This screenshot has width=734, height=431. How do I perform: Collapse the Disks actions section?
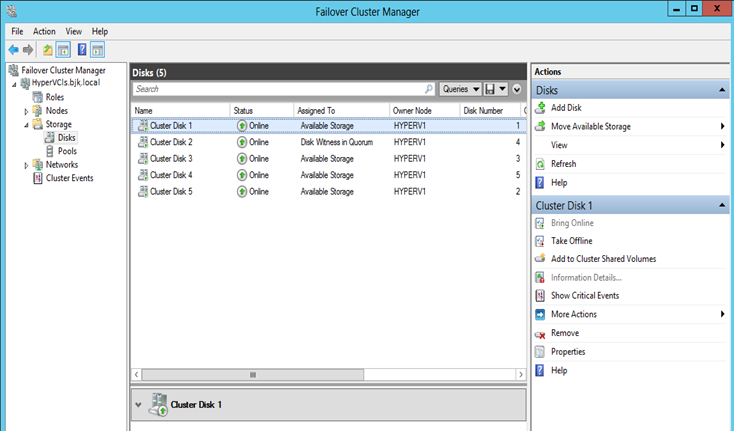click(x=722, y=90)
